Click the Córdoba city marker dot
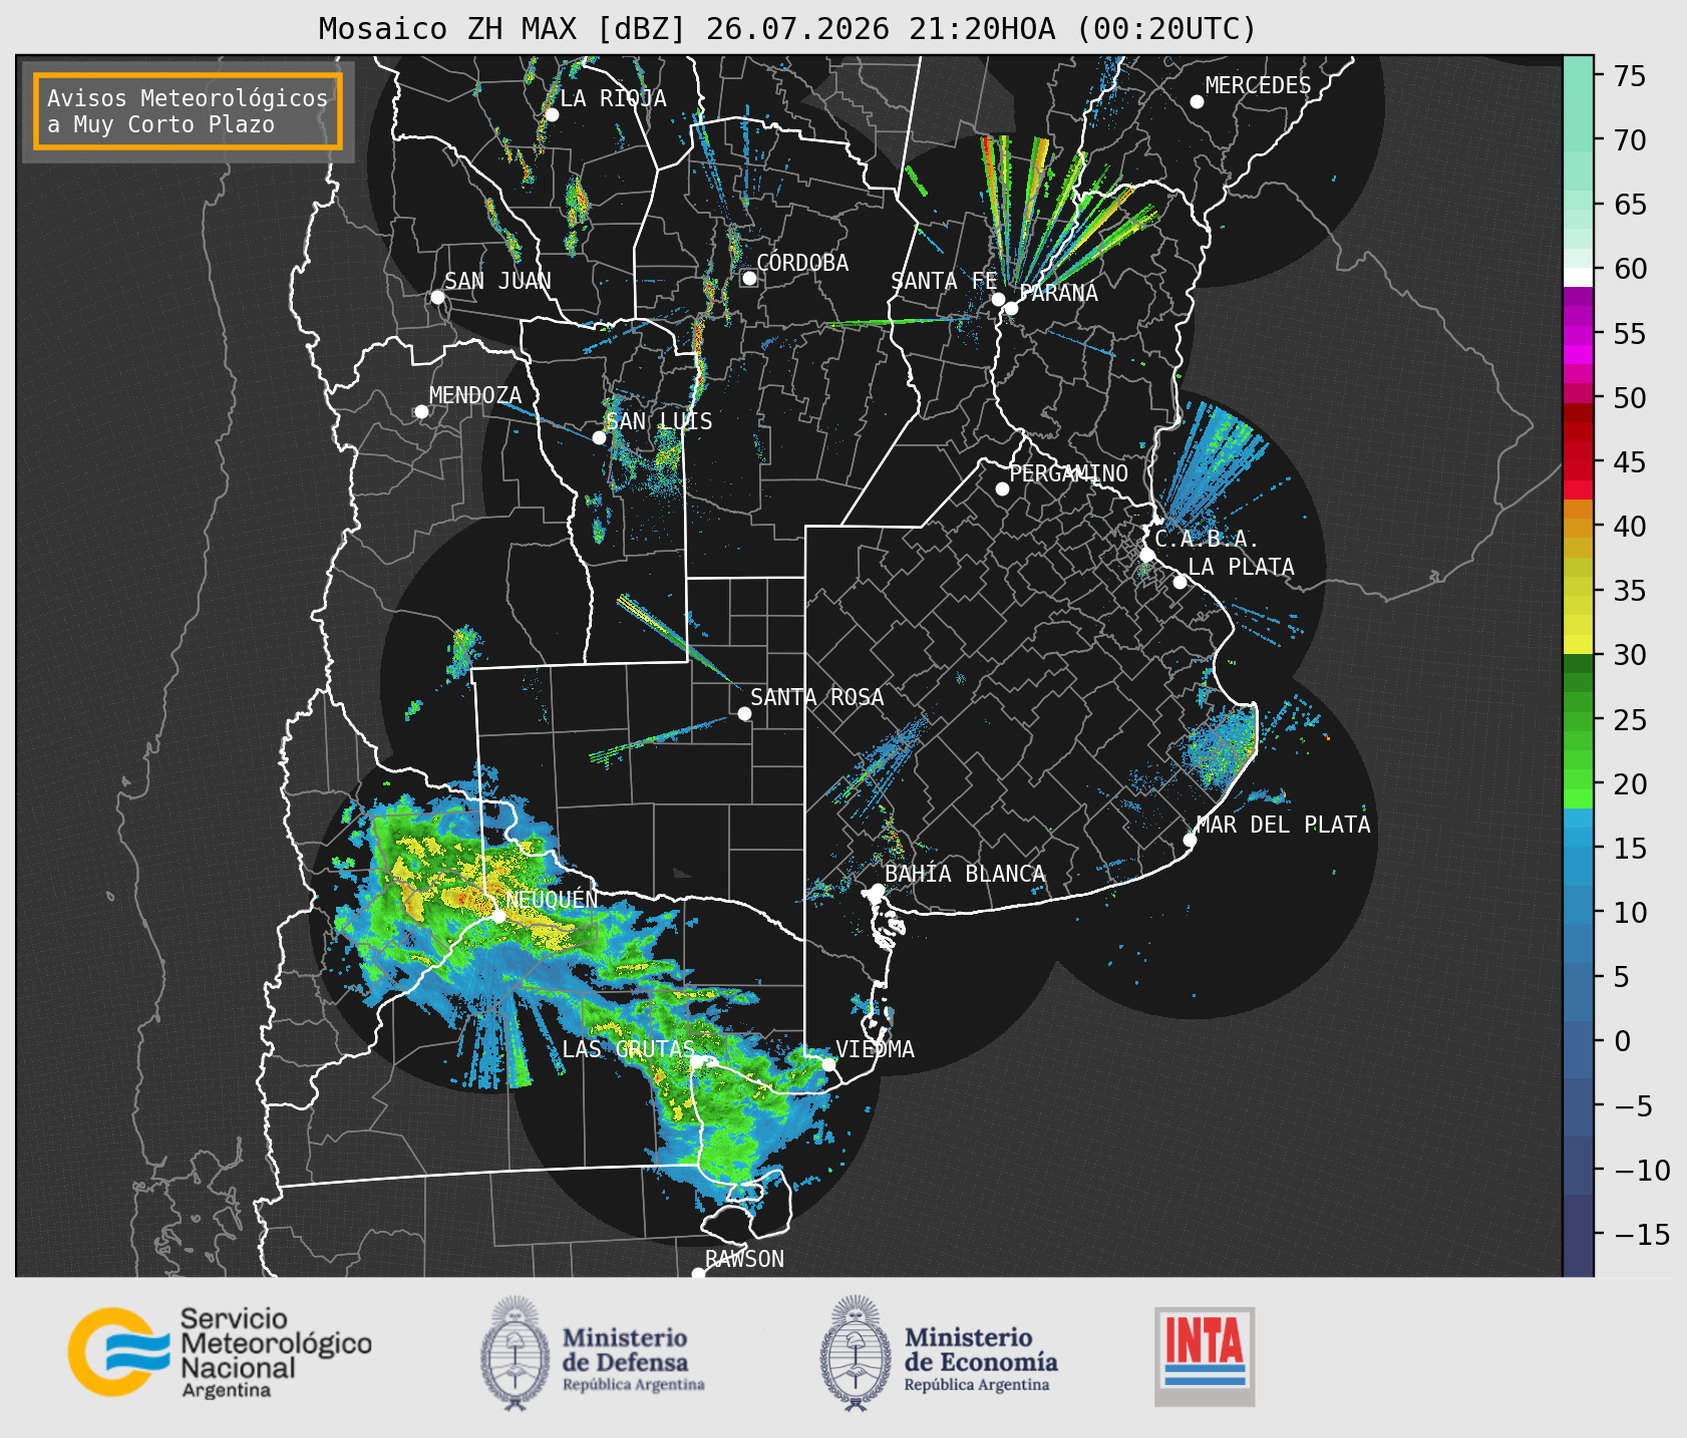This screenshot has width=1687, height=1438. point(749,278)
